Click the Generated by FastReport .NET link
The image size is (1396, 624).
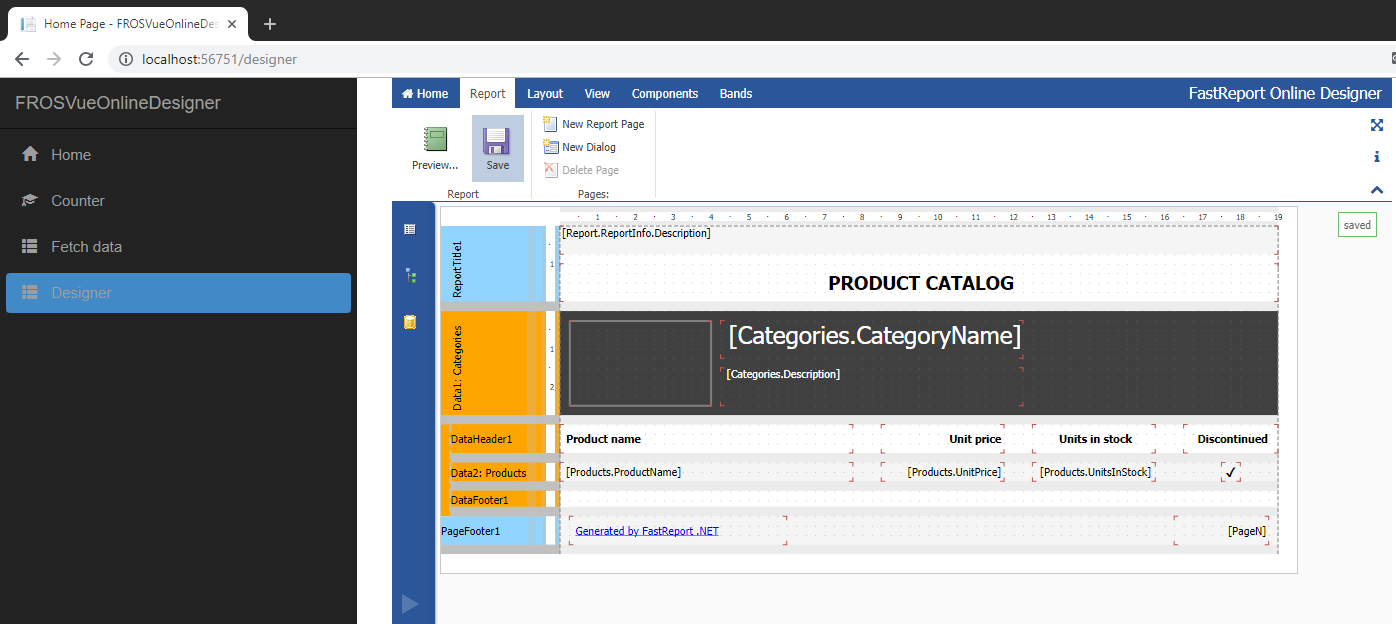(645, 530)
